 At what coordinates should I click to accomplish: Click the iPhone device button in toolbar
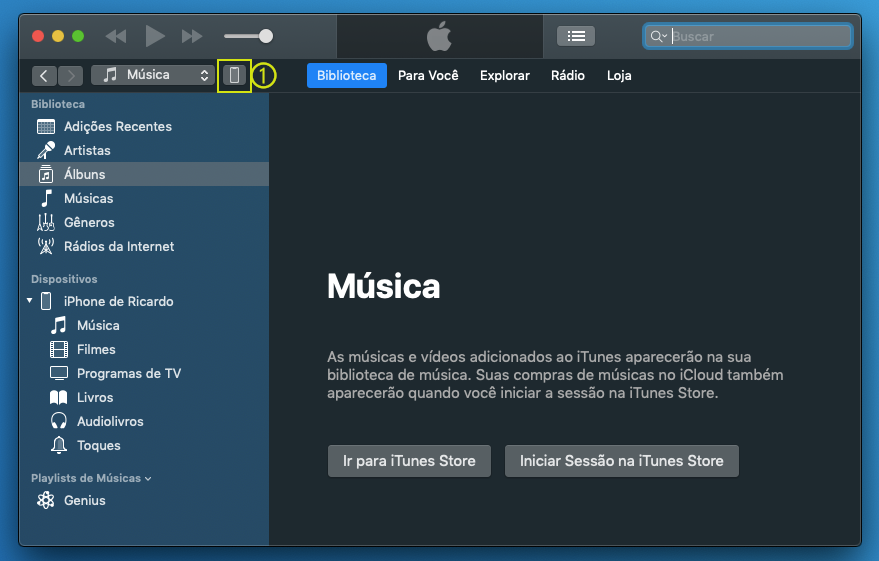click(234, 75)
